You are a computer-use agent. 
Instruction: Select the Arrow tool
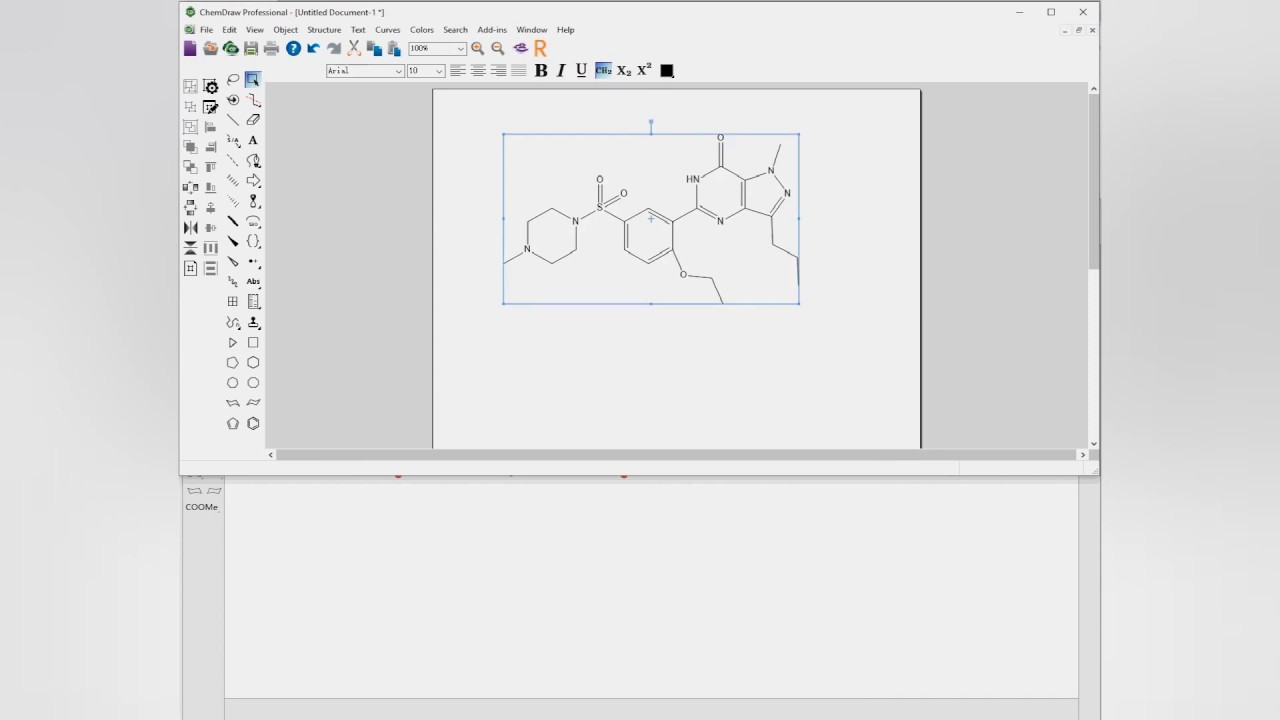pyautogui.click(x=253, y=181)
